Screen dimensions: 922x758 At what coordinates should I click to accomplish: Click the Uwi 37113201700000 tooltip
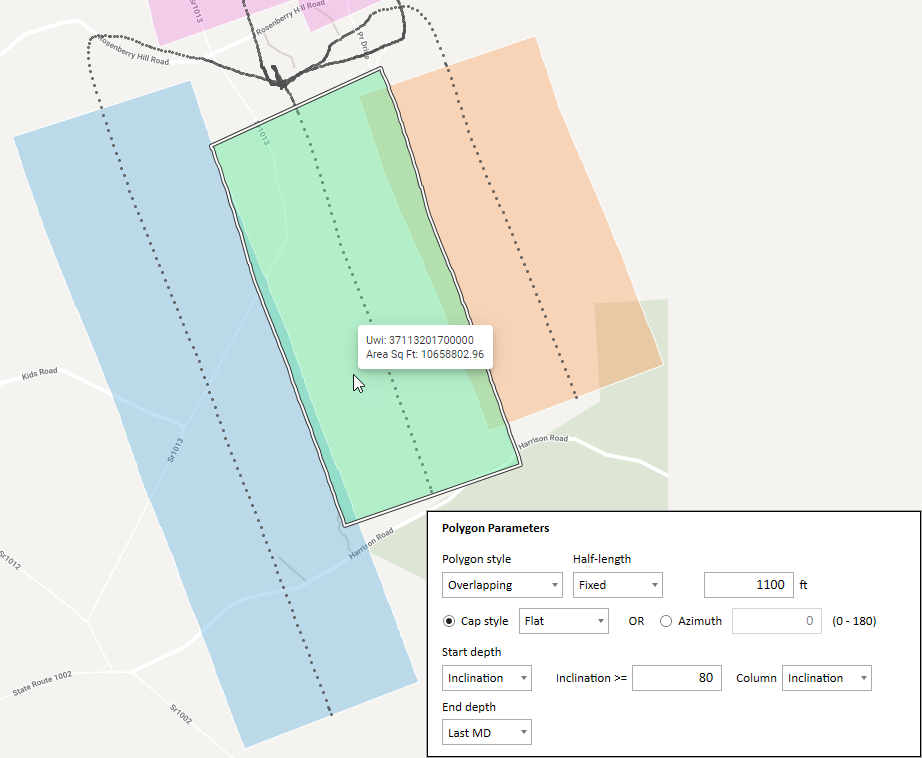point(425,348)
